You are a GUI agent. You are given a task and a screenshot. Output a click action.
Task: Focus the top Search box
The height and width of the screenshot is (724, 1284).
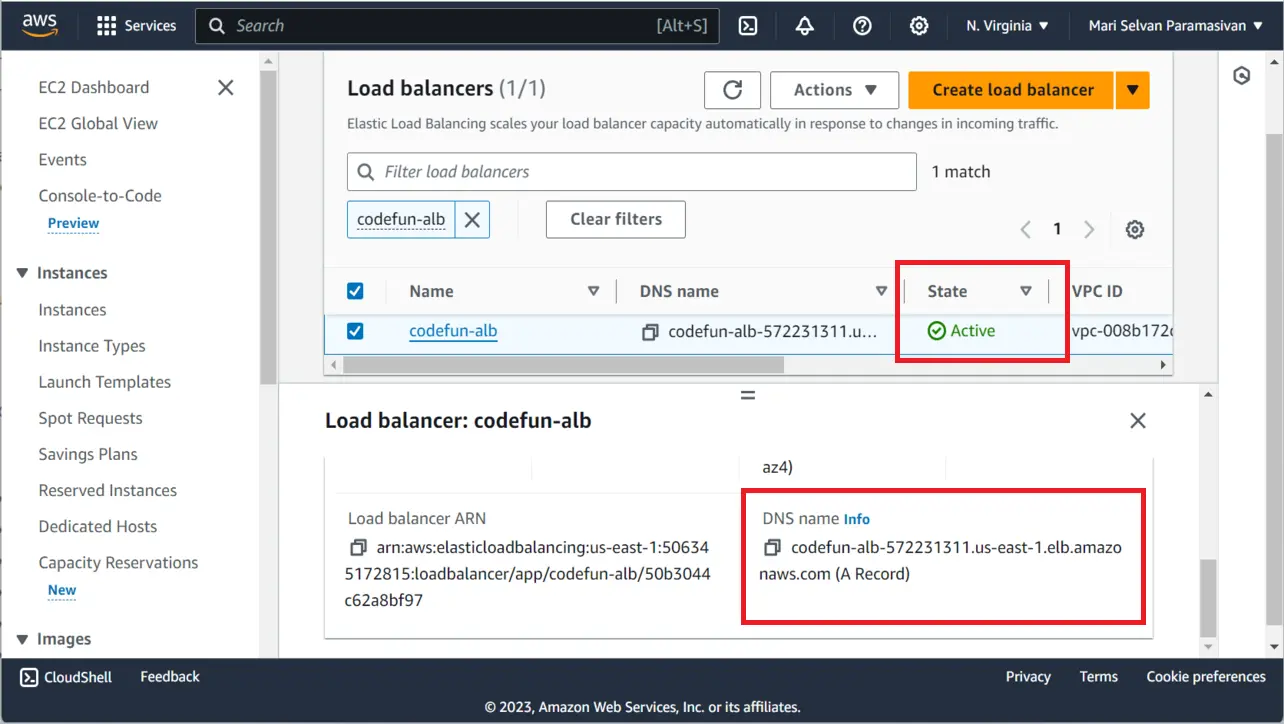point(458,26)
